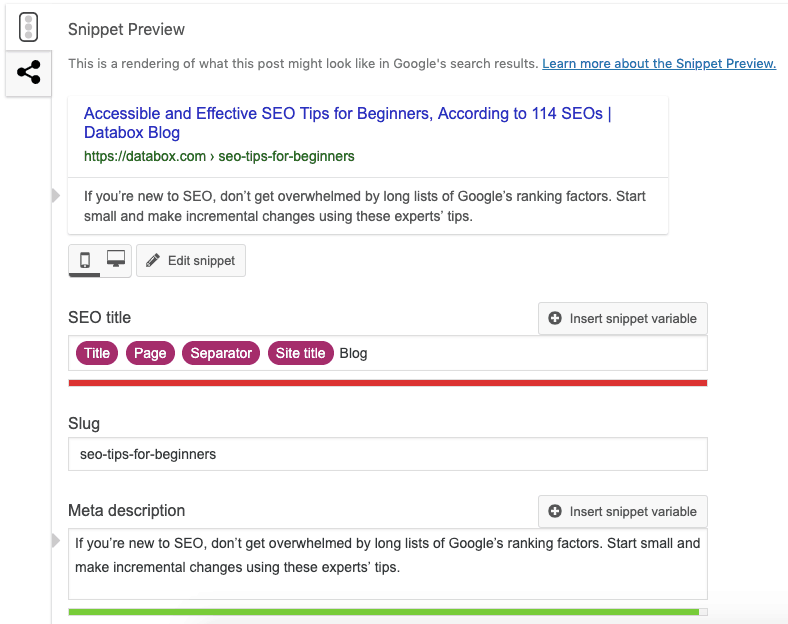Click the Site title variable tag

click(x=300, y=353)
